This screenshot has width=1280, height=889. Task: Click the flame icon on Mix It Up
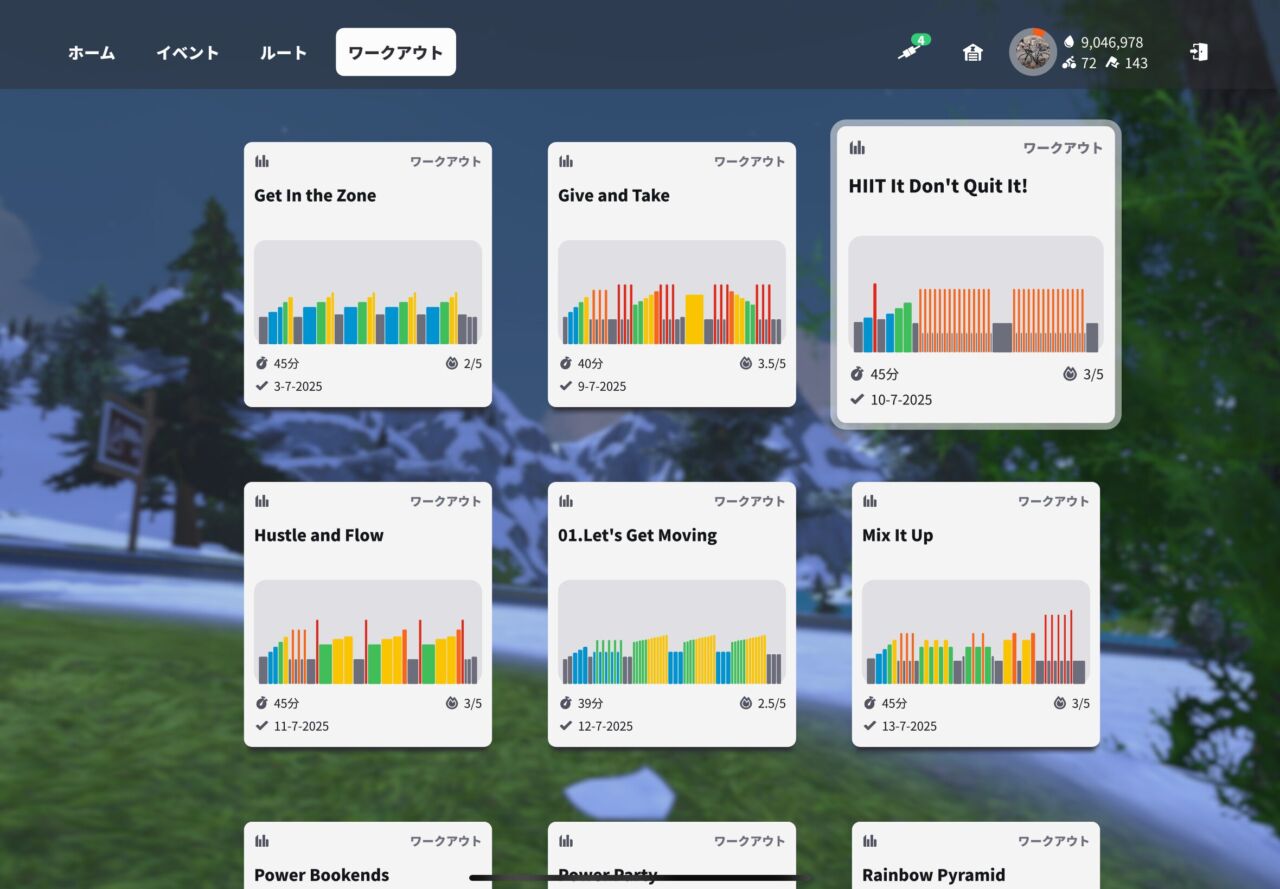[1060, 704]
